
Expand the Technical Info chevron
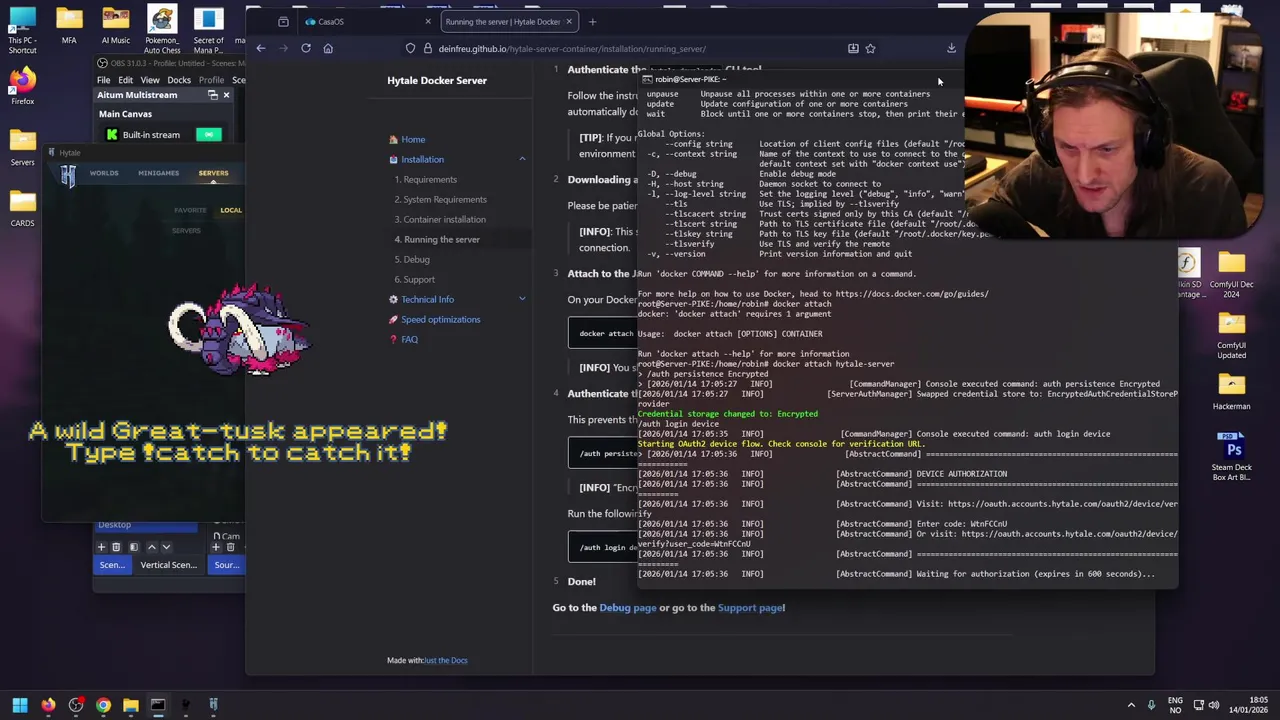tap(521, 299)
